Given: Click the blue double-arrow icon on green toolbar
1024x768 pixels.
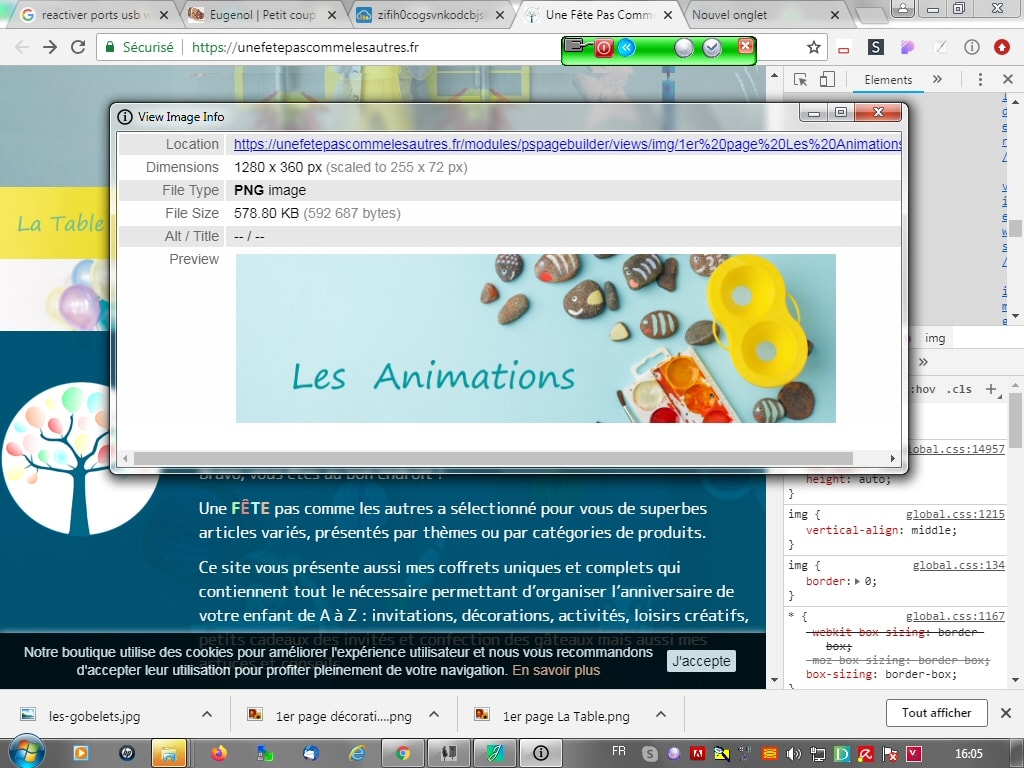Looking at the screenshot, I should 626,48.
